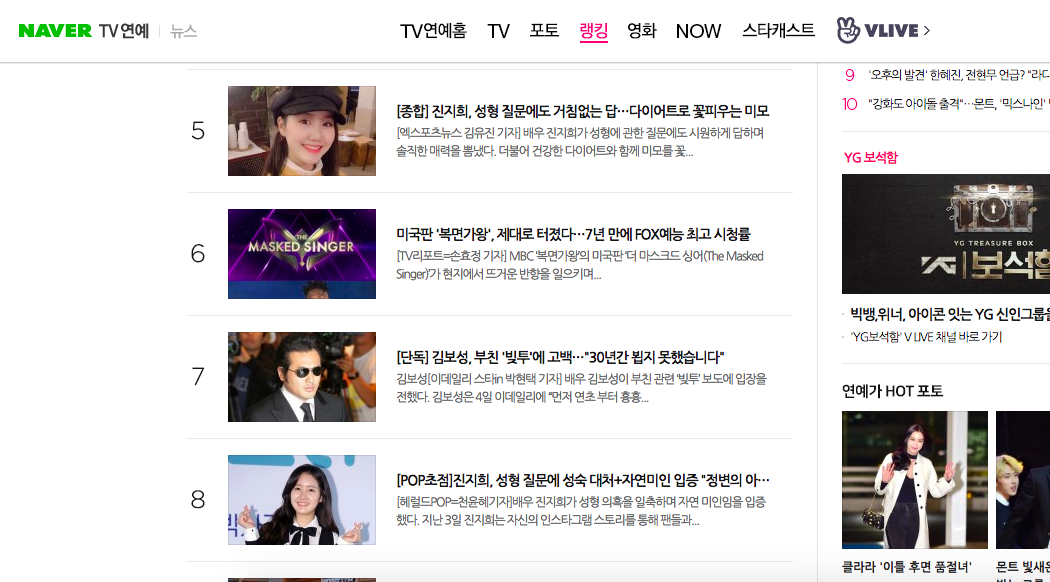Click the NAVER logo
The width and height of the screenshot is (1050, 582).
[x=55, y=31]
